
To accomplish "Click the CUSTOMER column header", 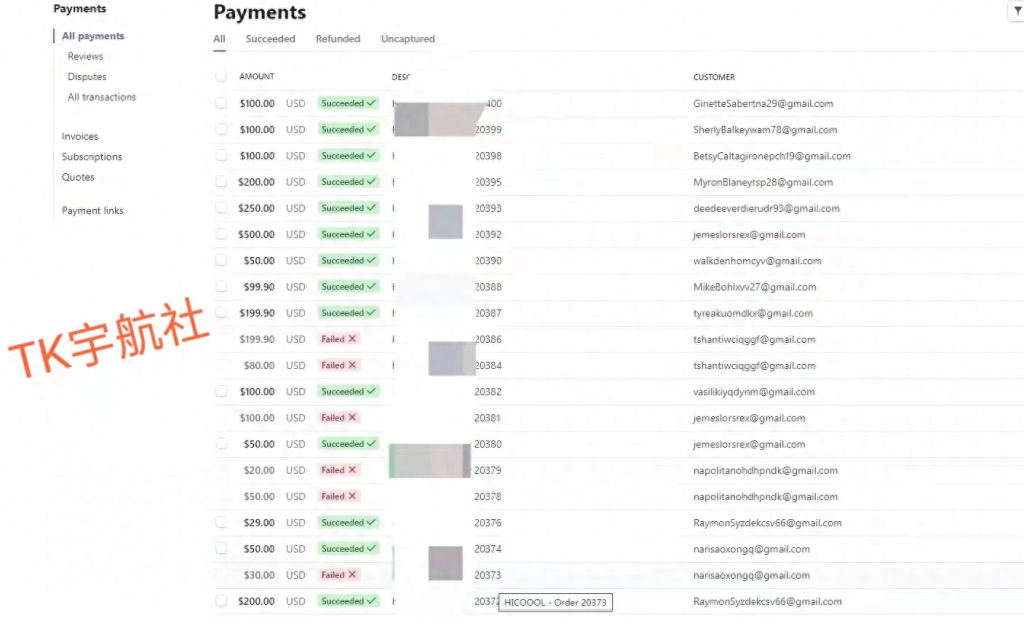I will pyautogui.click(x=714, y=77).
